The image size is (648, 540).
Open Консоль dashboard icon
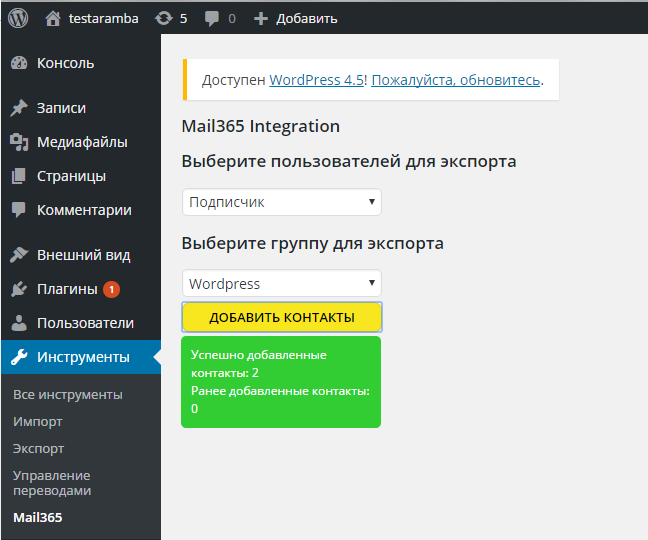[x=19, y=63]
